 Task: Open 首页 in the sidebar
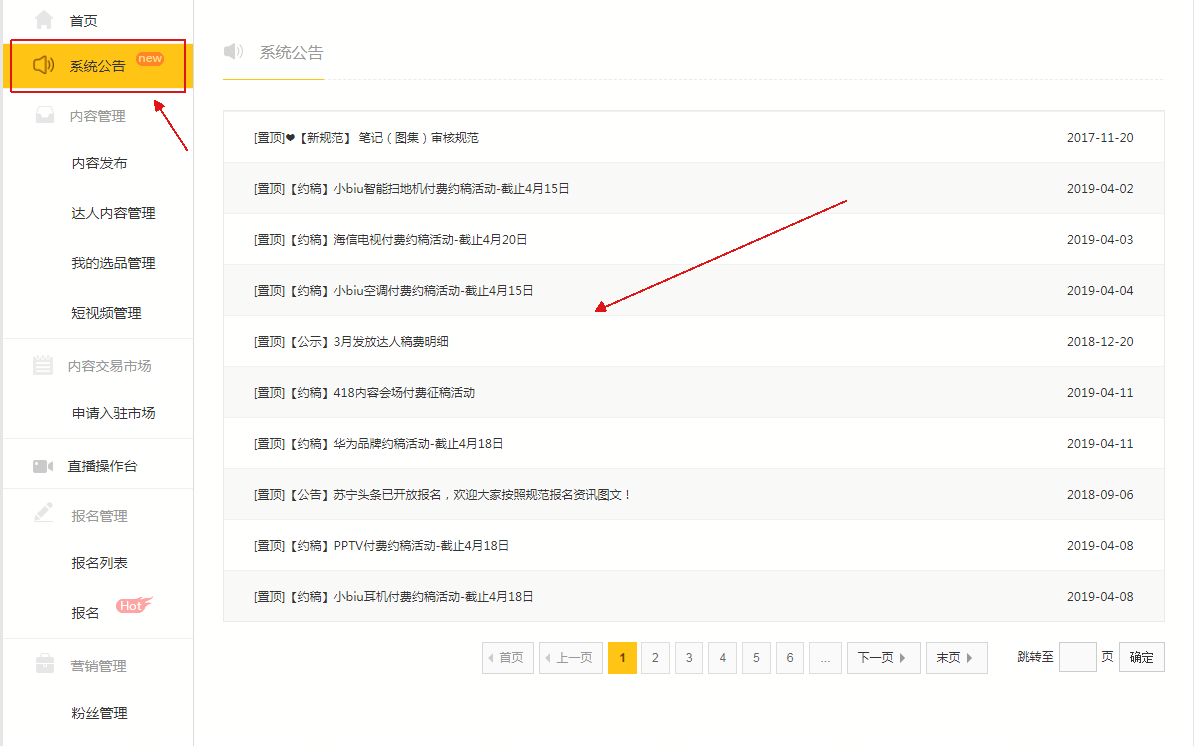tap(83, 21)
